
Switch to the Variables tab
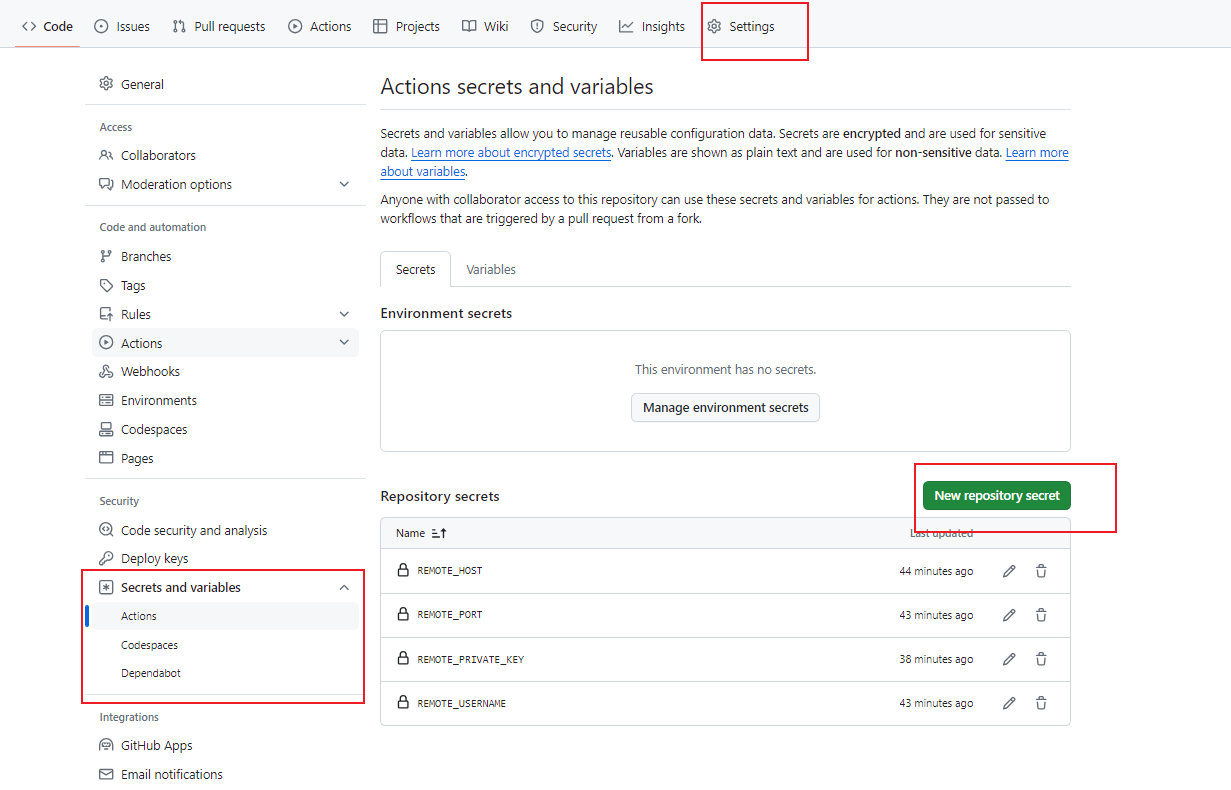(x=491, y=269)
